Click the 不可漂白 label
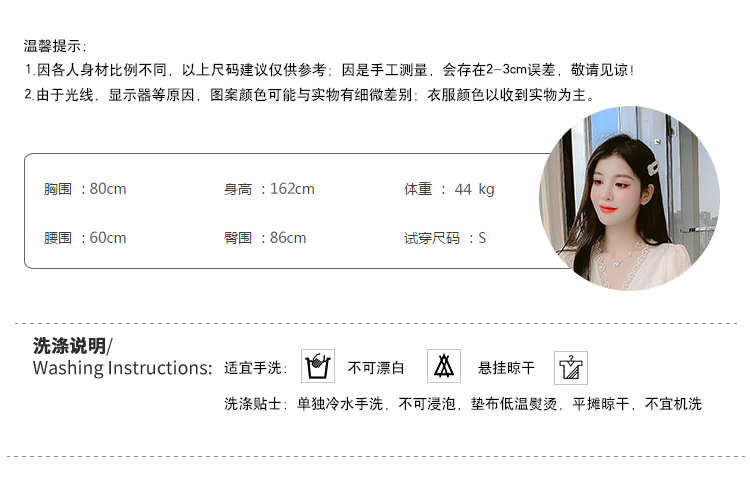Image resolution: width=750 pixels, height=479 pixels. point(376,368)
